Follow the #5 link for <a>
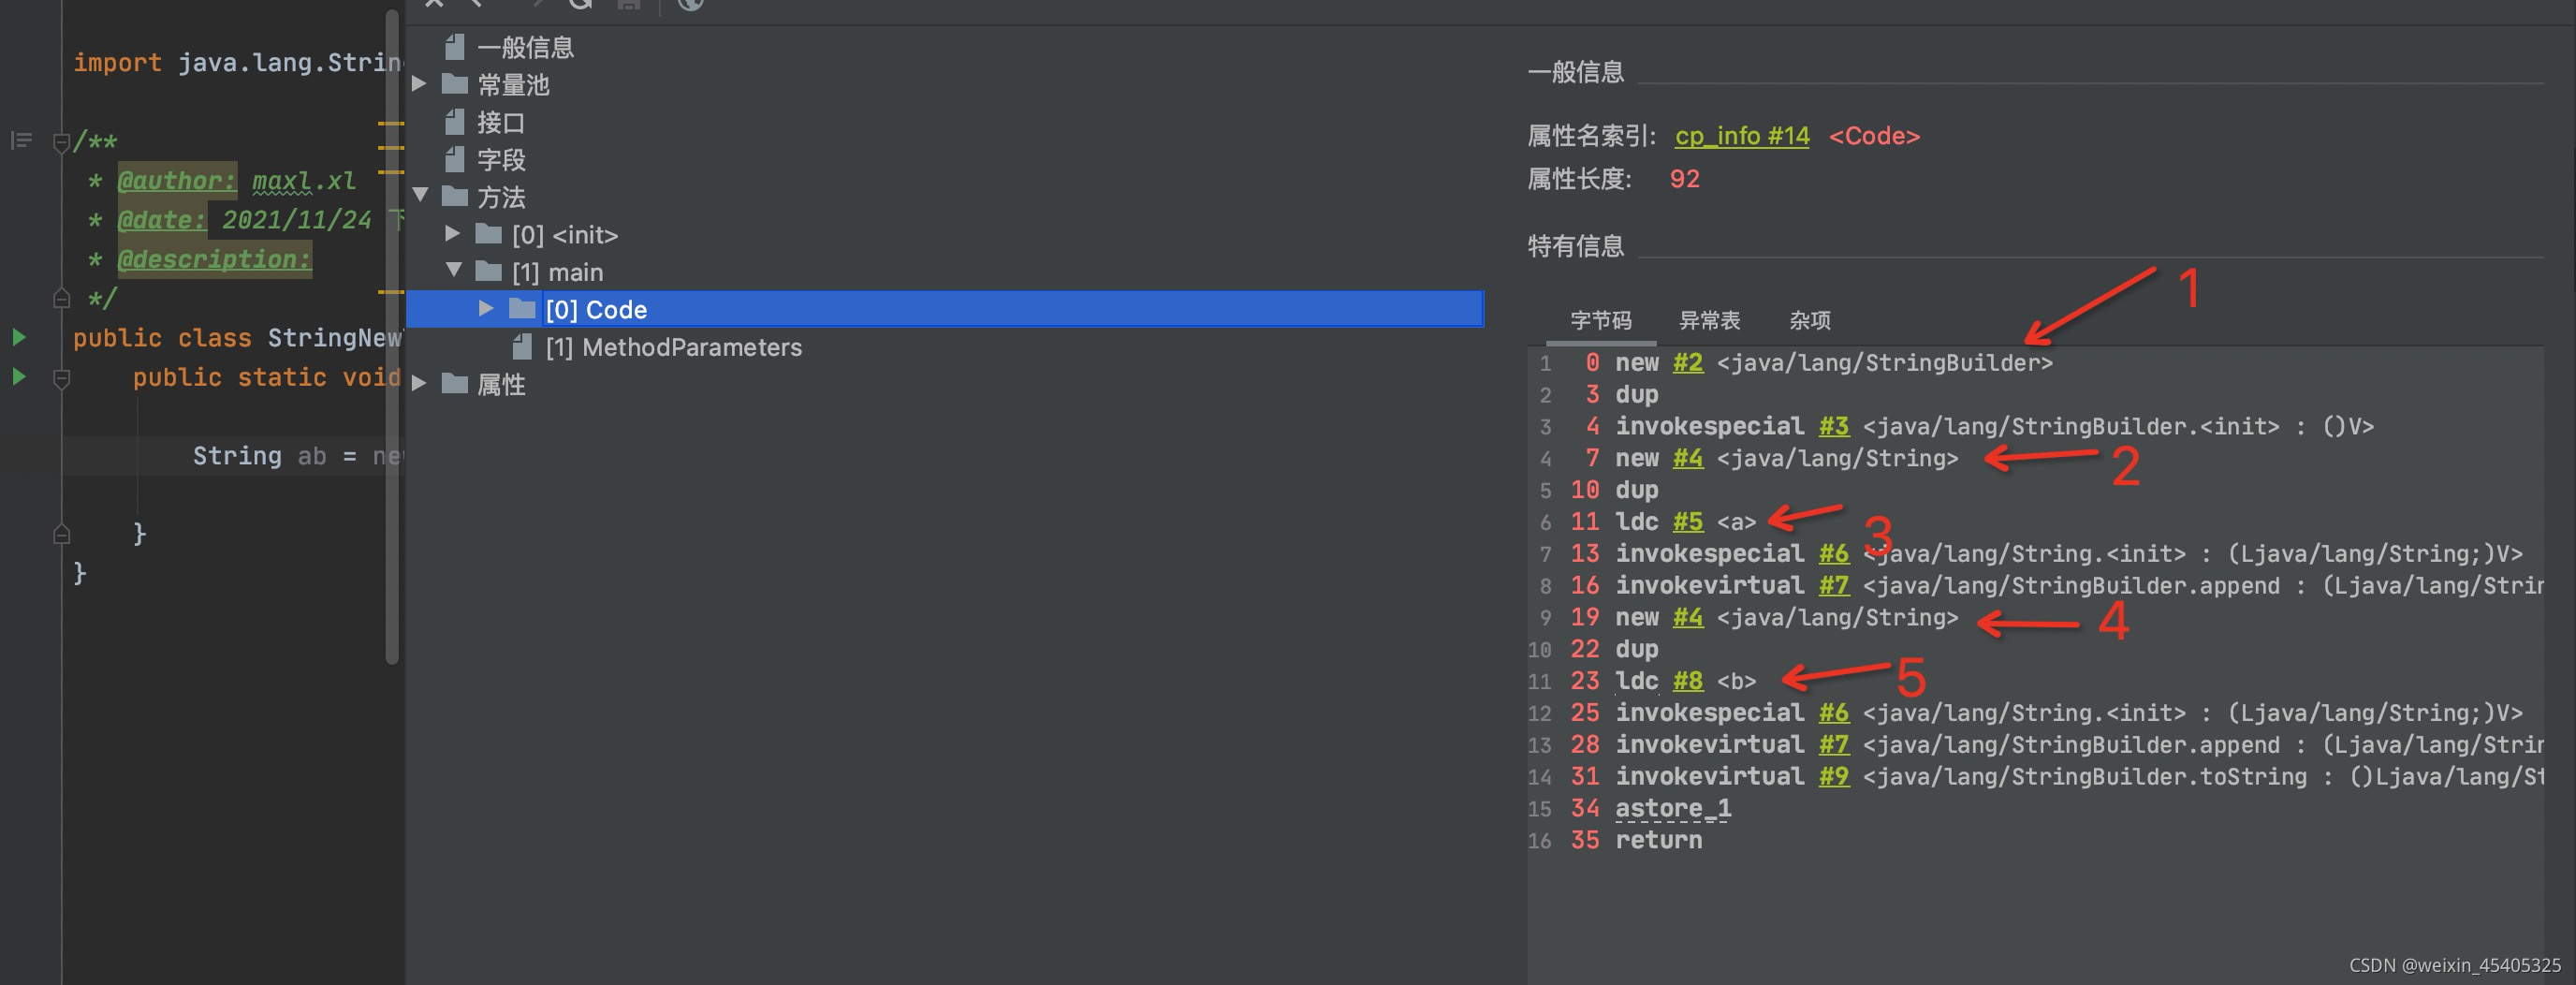The height and width of the screenshot is (985, 2576). 1688,522
